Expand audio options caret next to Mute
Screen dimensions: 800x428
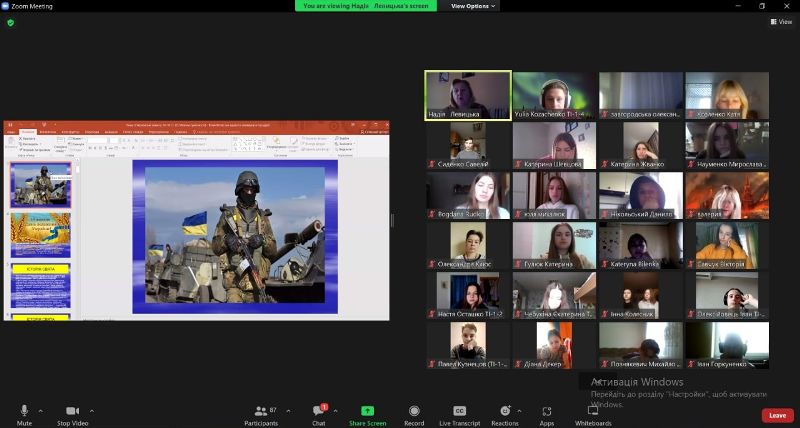pos(41,411)
